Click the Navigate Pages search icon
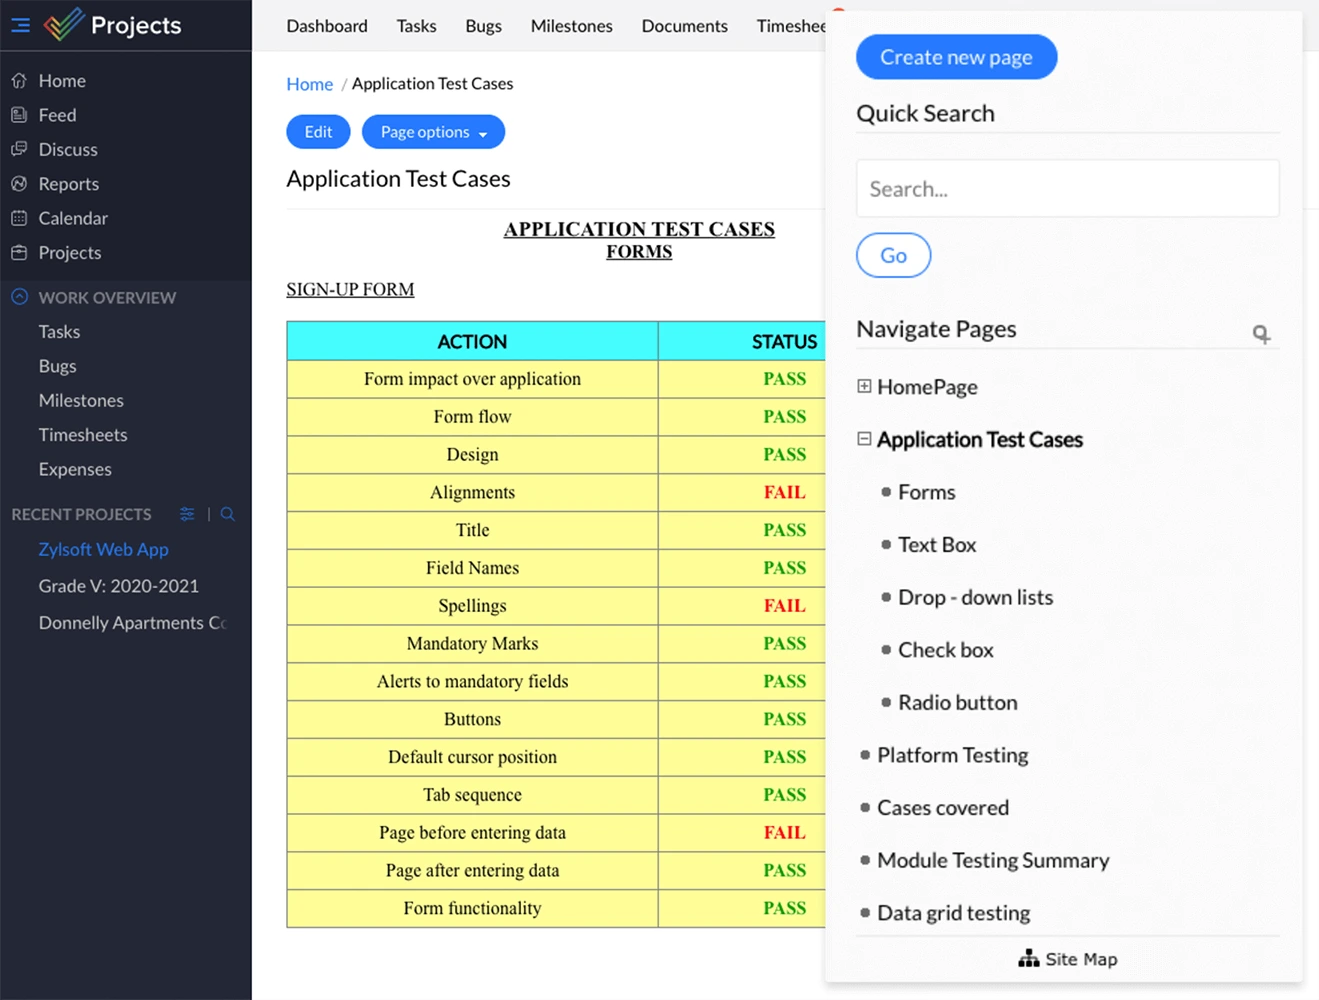This screenshot has height=1000, width=1319. (x=1261, y=334)
